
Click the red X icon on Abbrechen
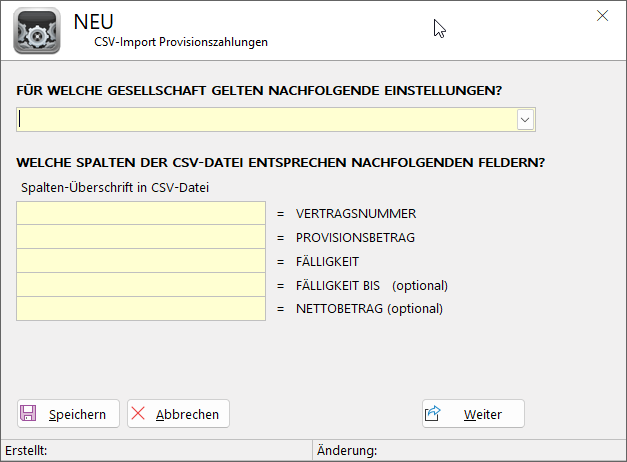coord(139,414)
